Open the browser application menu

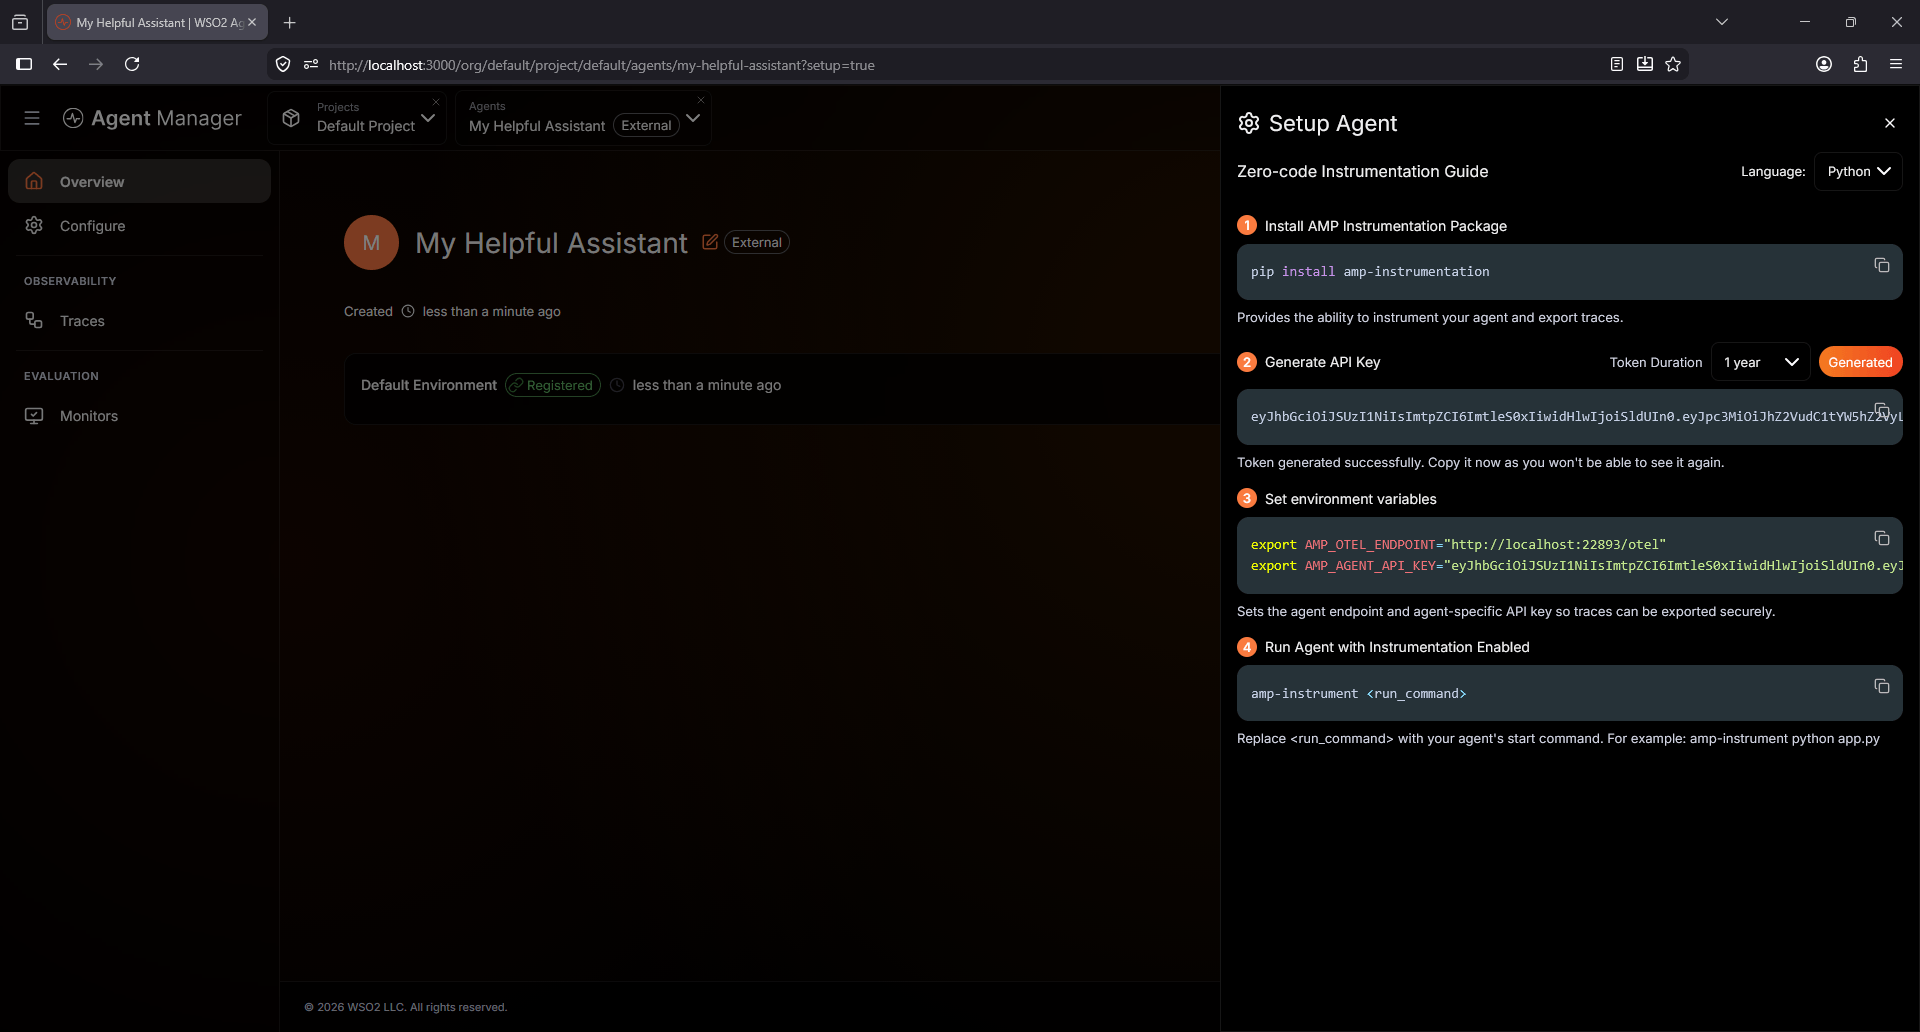point(1896,64)
